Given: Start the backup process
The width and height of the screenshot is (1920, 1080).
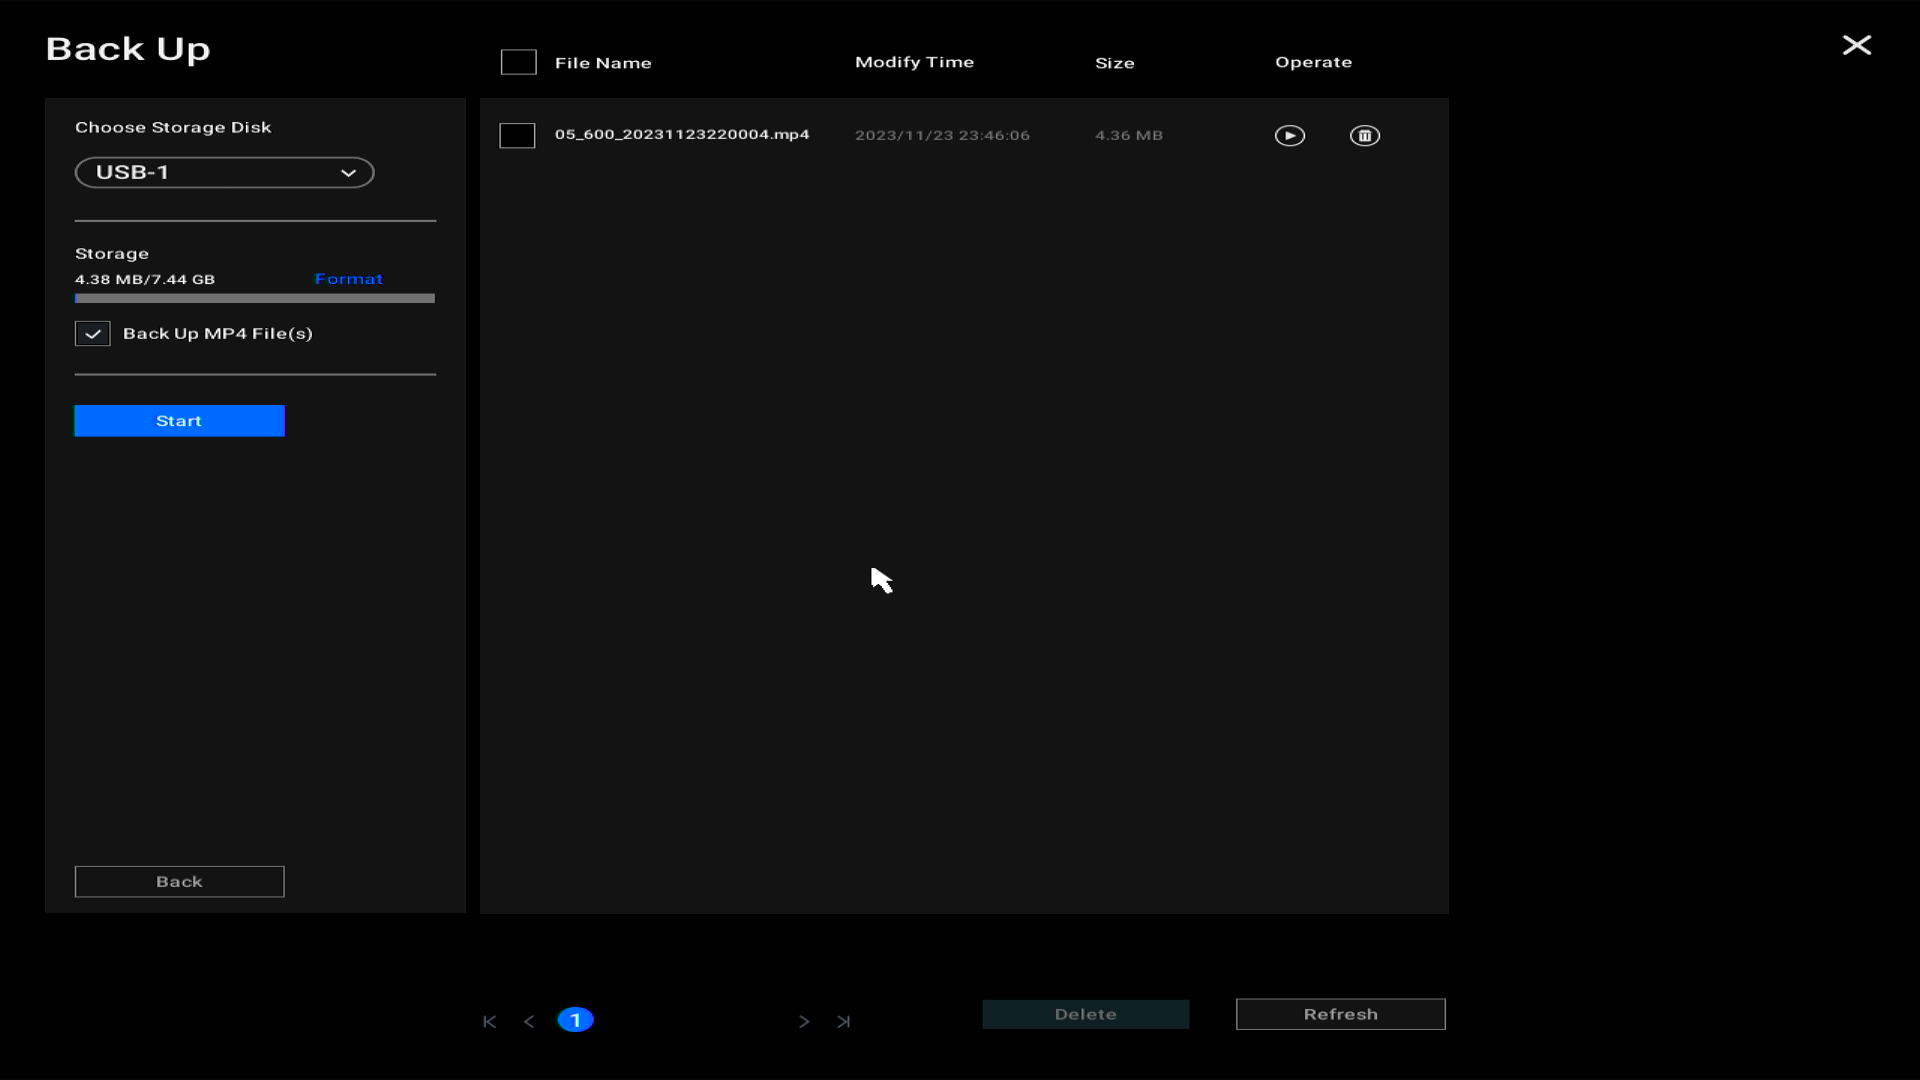Looking at the screenshot, I should coord(179,419).
